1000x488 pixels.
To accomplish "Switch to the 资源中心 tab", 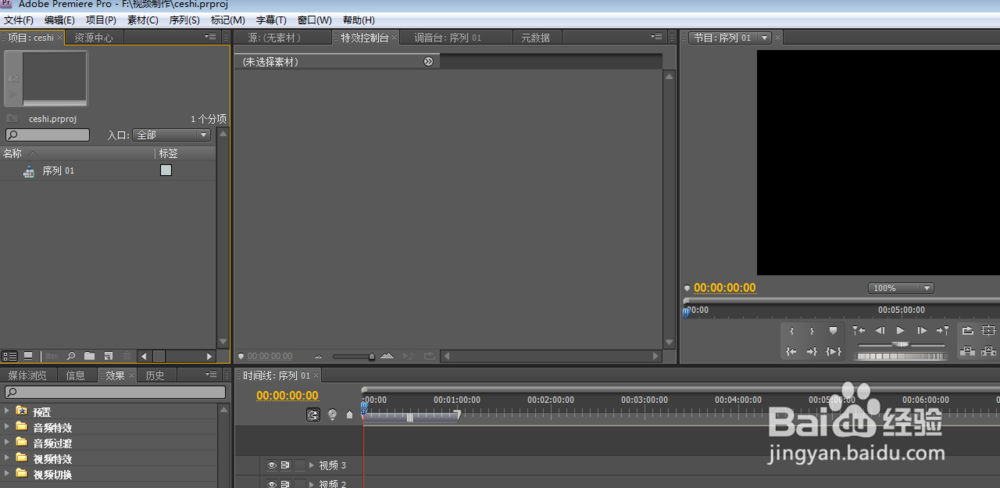I will pos(94,38).
